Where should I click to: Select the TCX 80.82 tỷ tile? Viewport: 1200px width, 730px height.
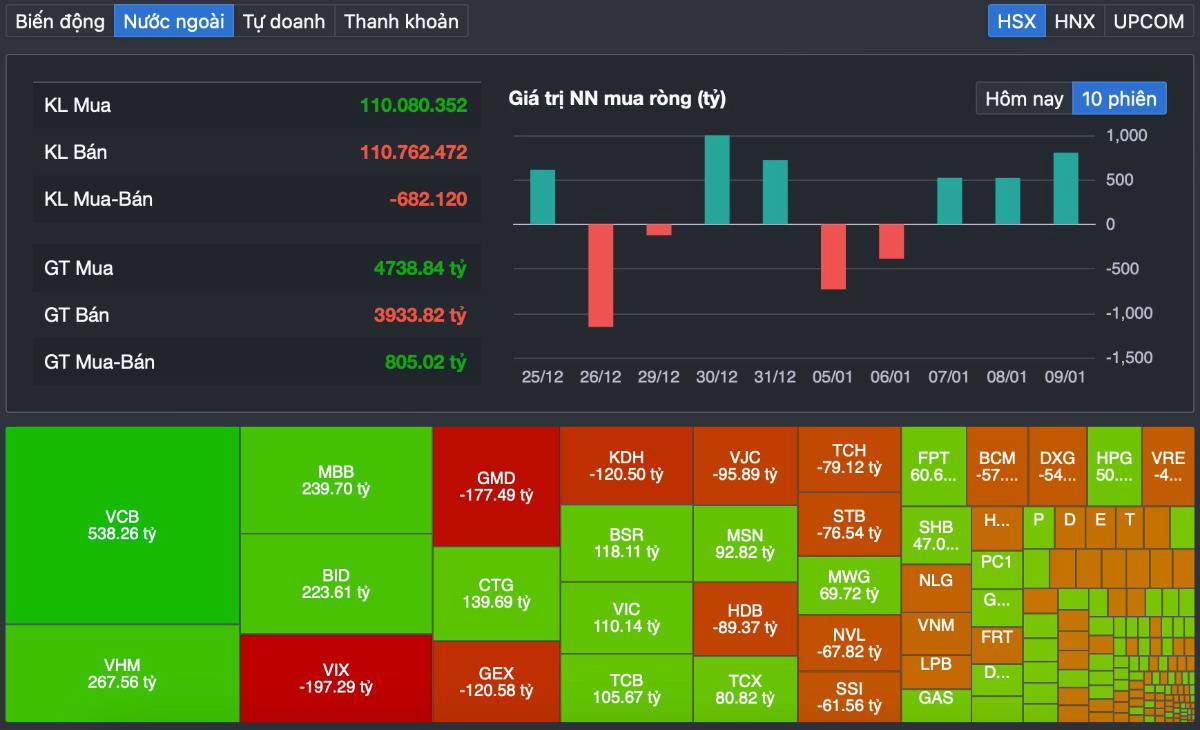745,689
